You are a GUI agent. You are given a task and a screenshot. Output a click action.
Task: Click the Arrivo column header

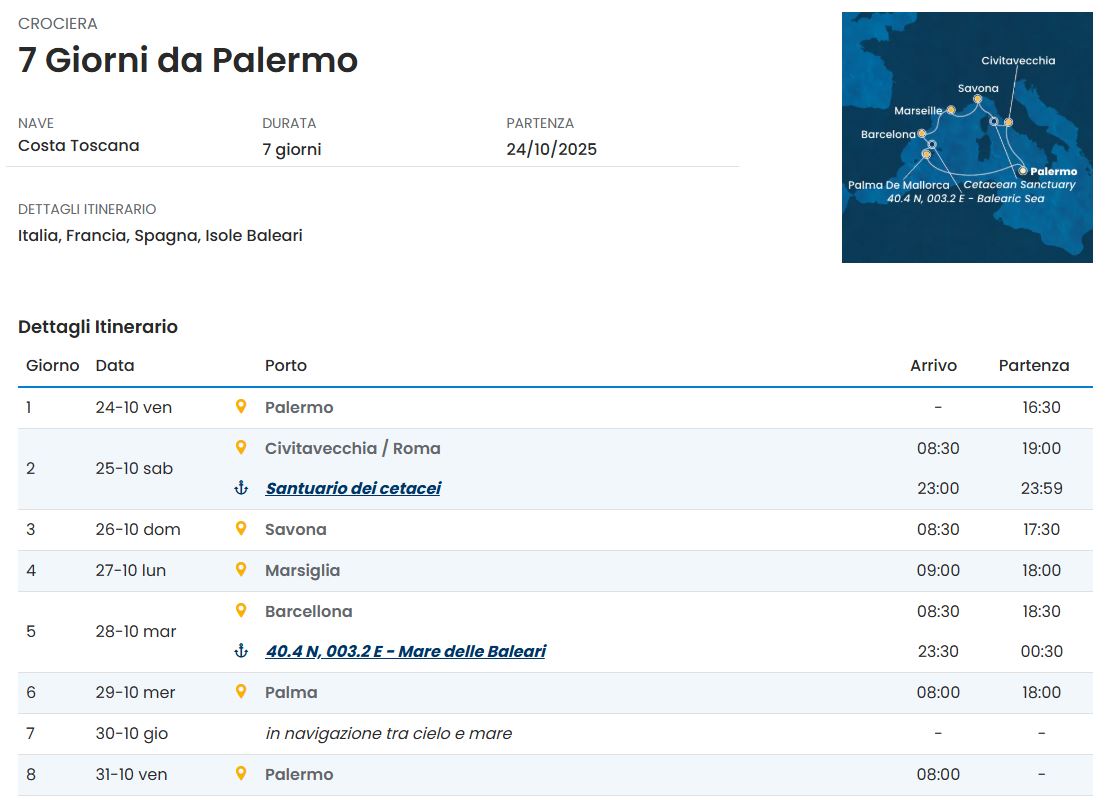[933, 365]
